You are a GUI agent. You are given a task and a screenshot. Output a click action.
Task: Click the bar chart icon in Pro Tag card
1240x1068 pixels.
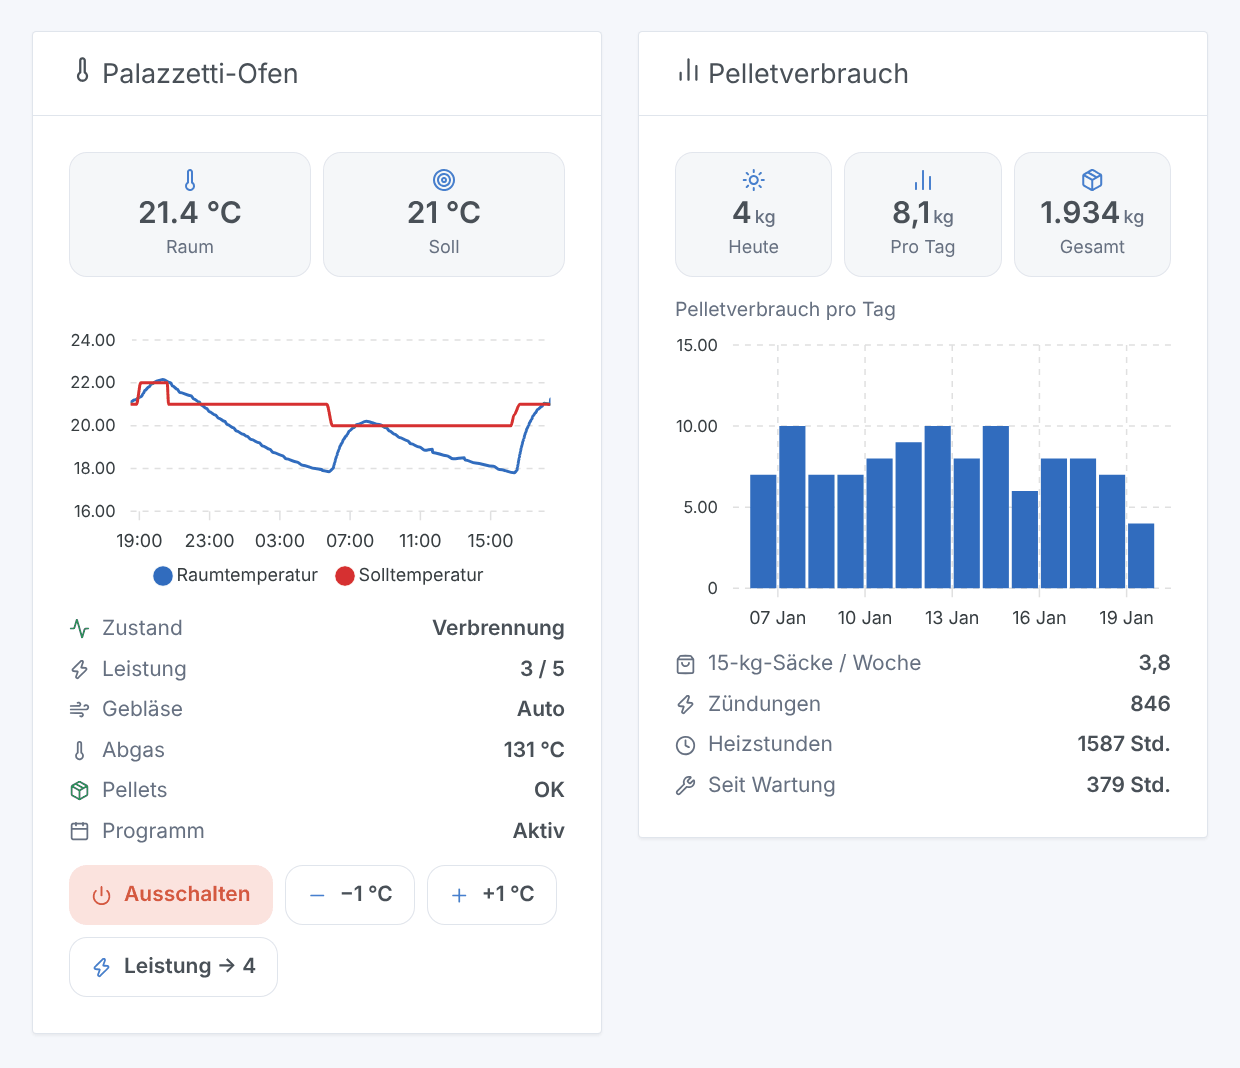[x=923, y=180]
